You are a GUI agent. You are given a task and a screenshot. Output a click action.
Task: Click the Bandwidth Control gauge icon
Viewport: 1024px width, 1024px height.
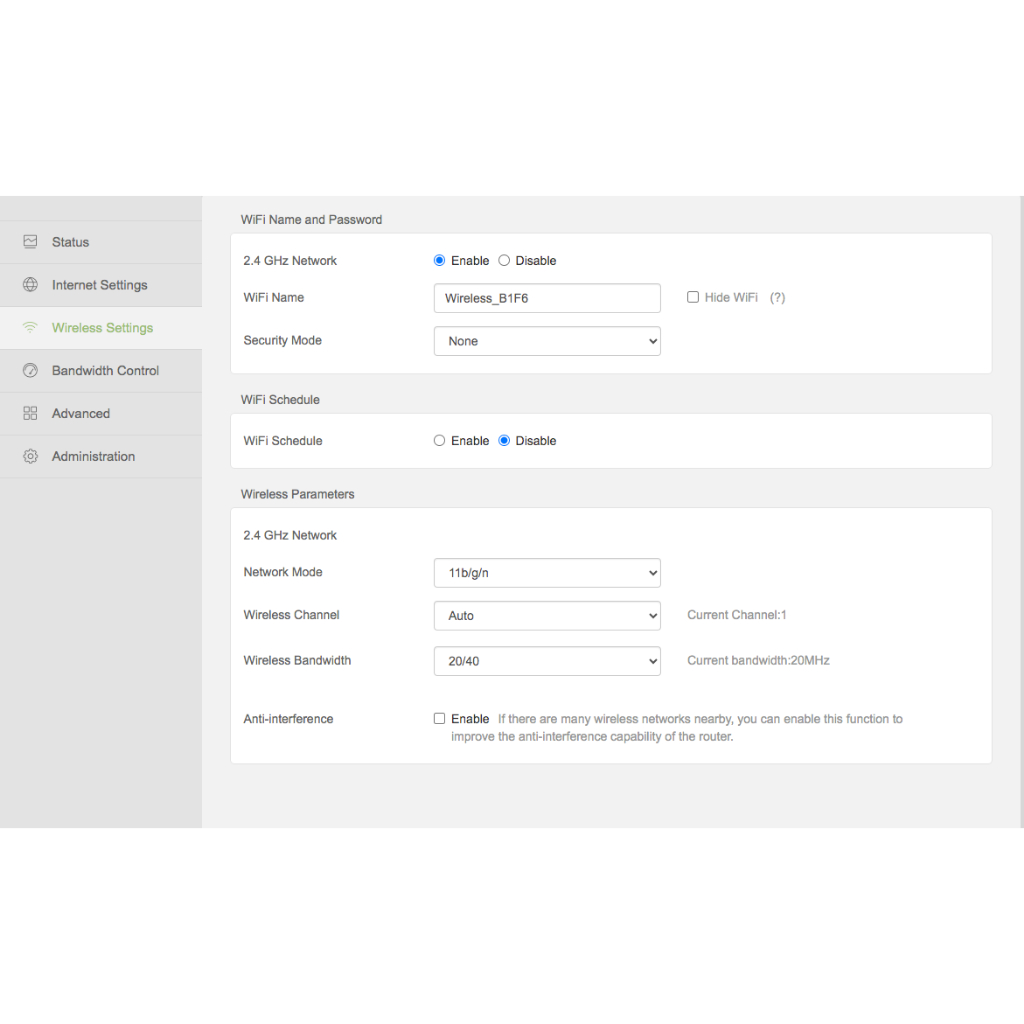(30, 370)
